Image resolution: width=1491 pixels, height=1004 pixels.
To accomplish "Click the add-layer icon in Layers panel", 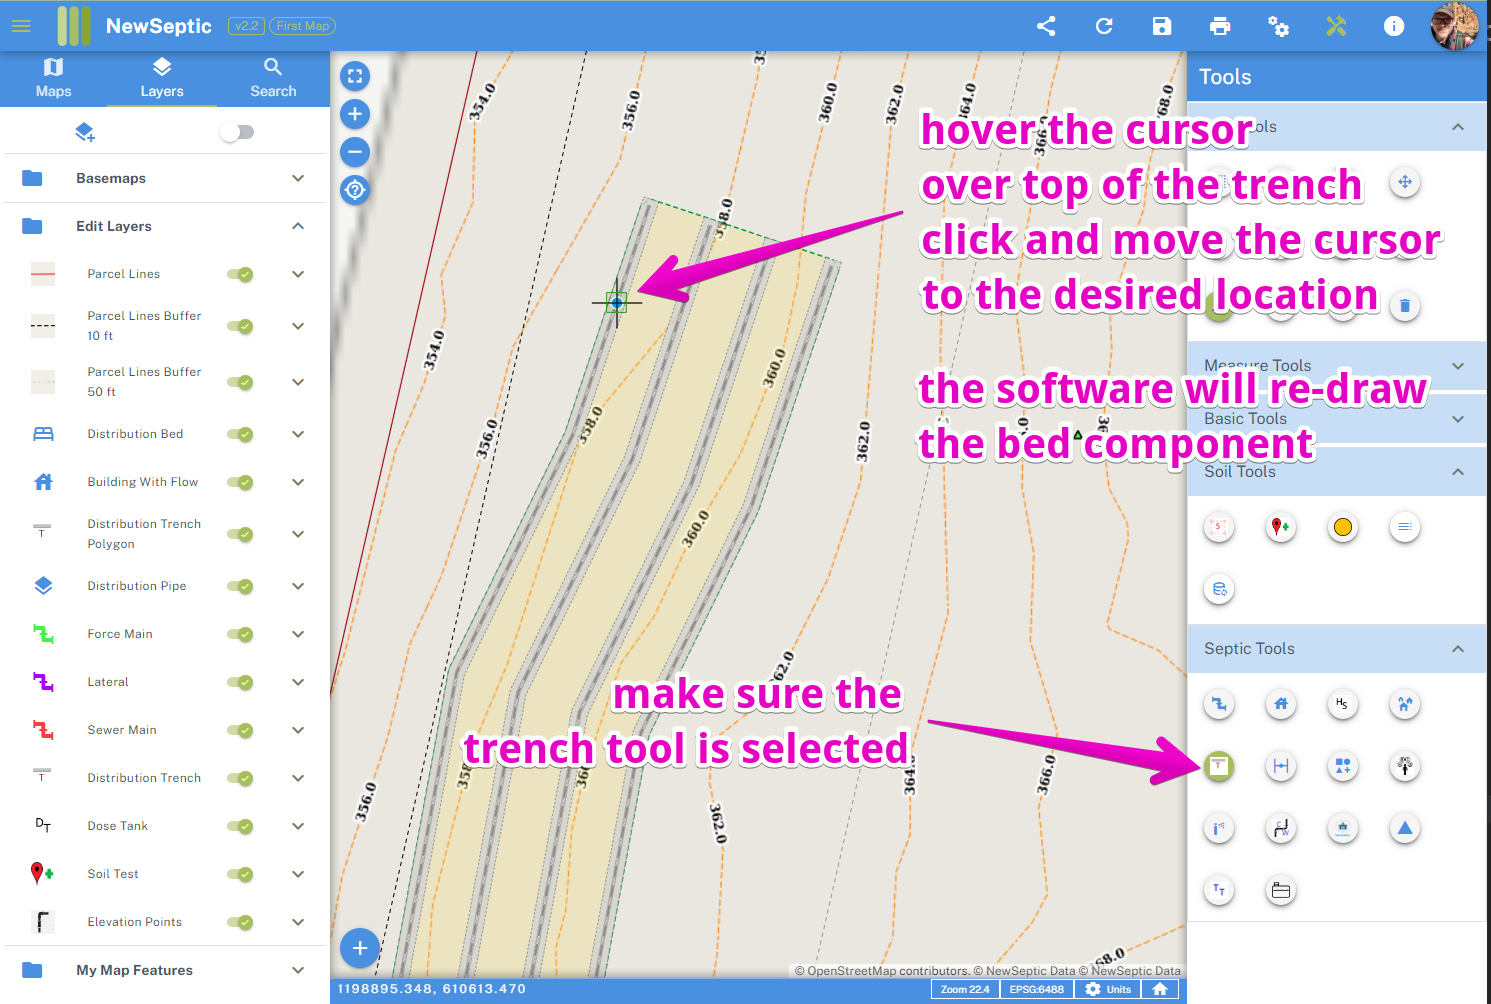I will coord(85,132).
